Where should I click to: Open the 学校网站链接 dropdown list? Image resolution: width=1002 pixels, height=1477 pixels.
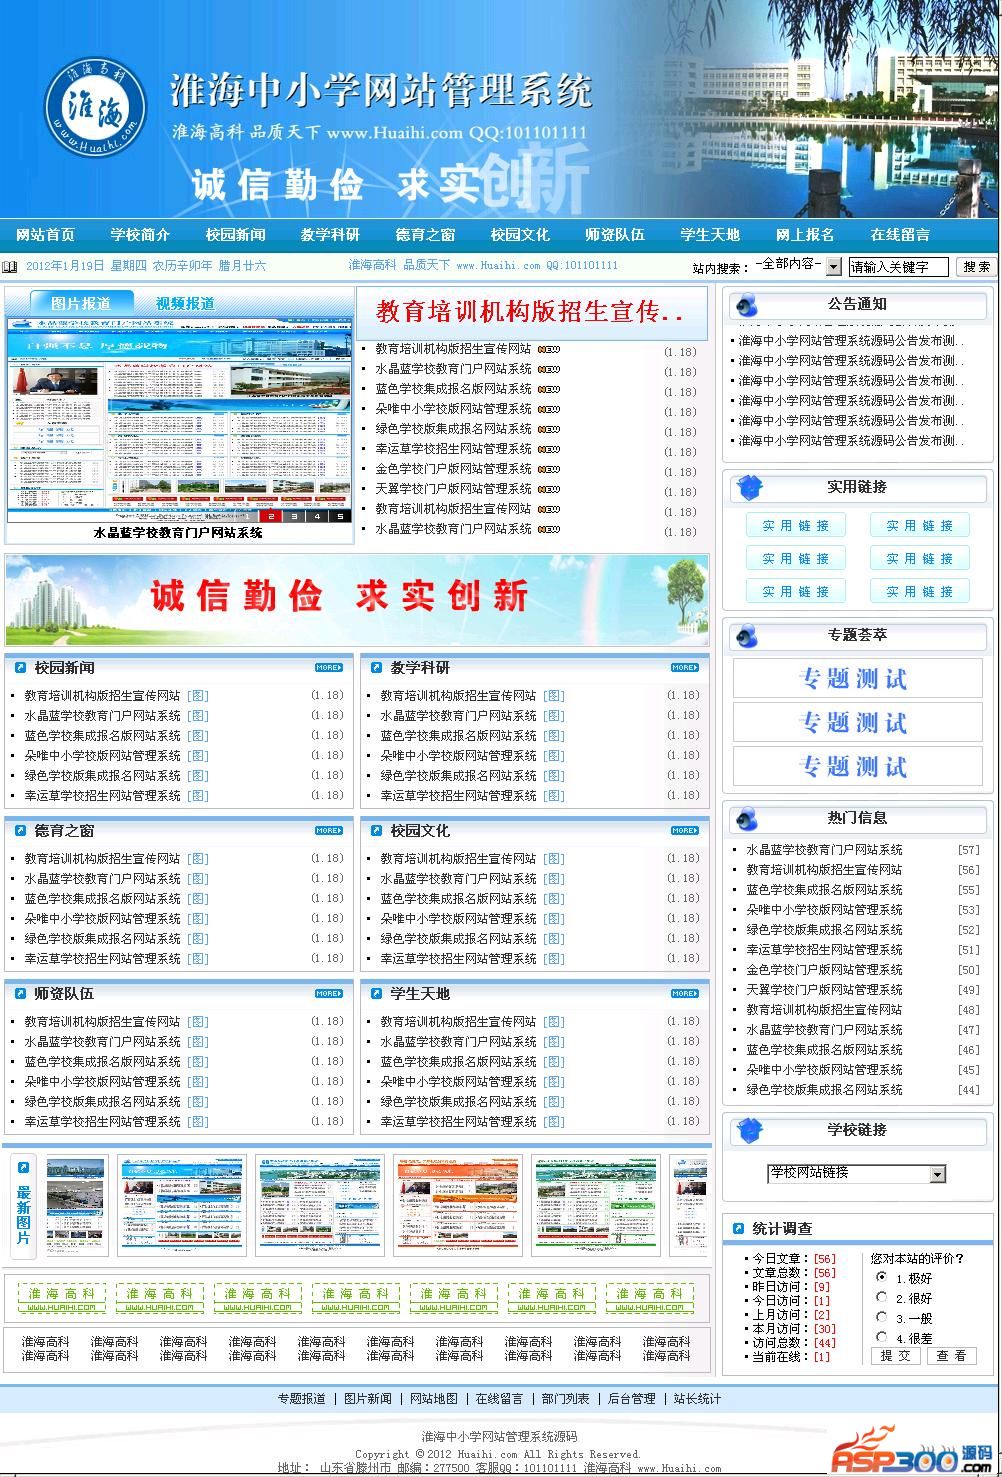[x=856, y=1173]
